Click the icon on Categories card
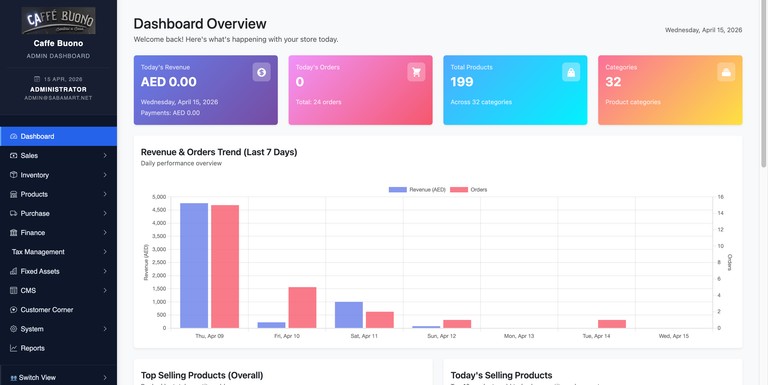The image size is (768, 385). (x=726, y=72)
